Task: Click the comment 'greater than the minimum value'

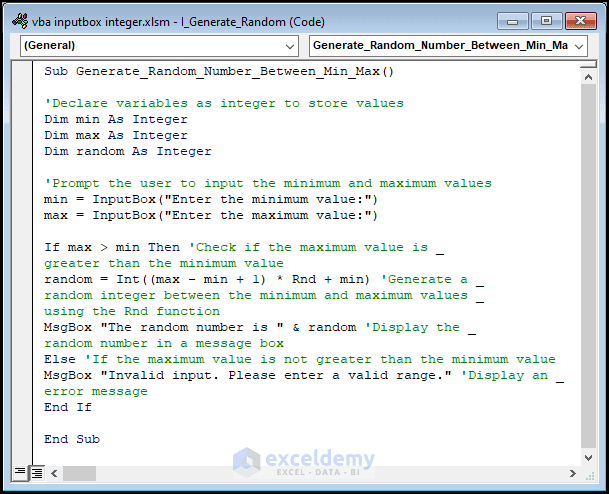Action: 164,263
